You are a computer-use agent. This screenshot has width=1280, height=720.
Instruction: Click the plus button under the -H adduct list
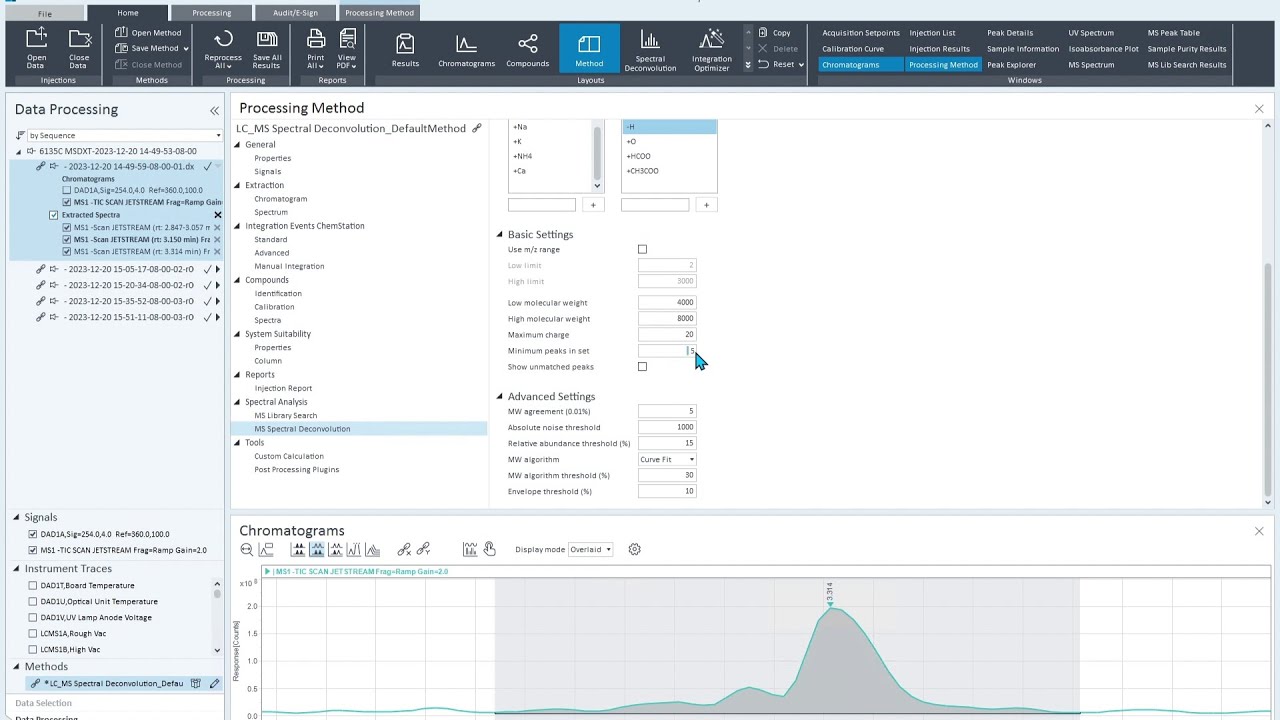point(706,205)
